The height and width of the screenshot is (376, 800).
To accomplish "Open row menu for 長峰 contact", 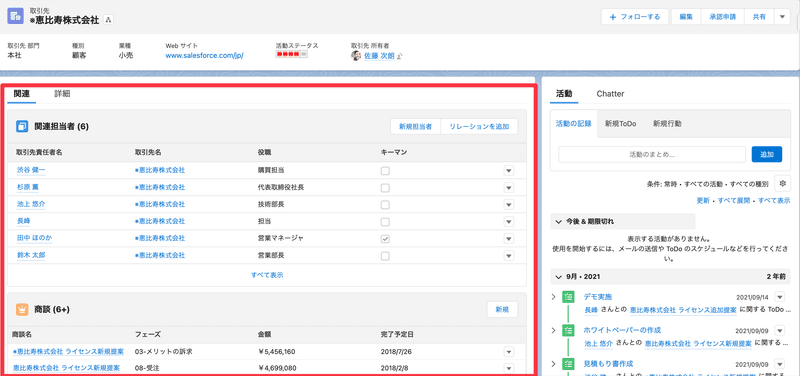I will click(x=509, y=222).
